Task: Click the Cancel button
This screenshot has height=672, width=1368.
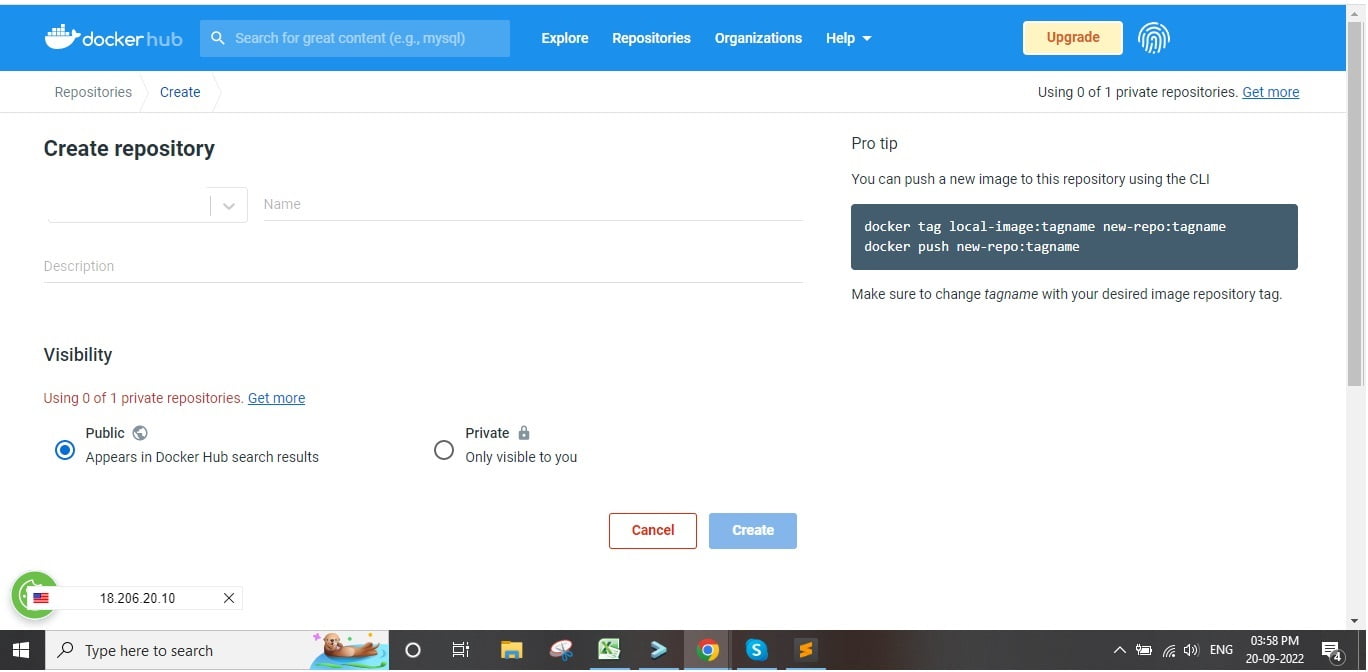Action: (x=653, y=531)
